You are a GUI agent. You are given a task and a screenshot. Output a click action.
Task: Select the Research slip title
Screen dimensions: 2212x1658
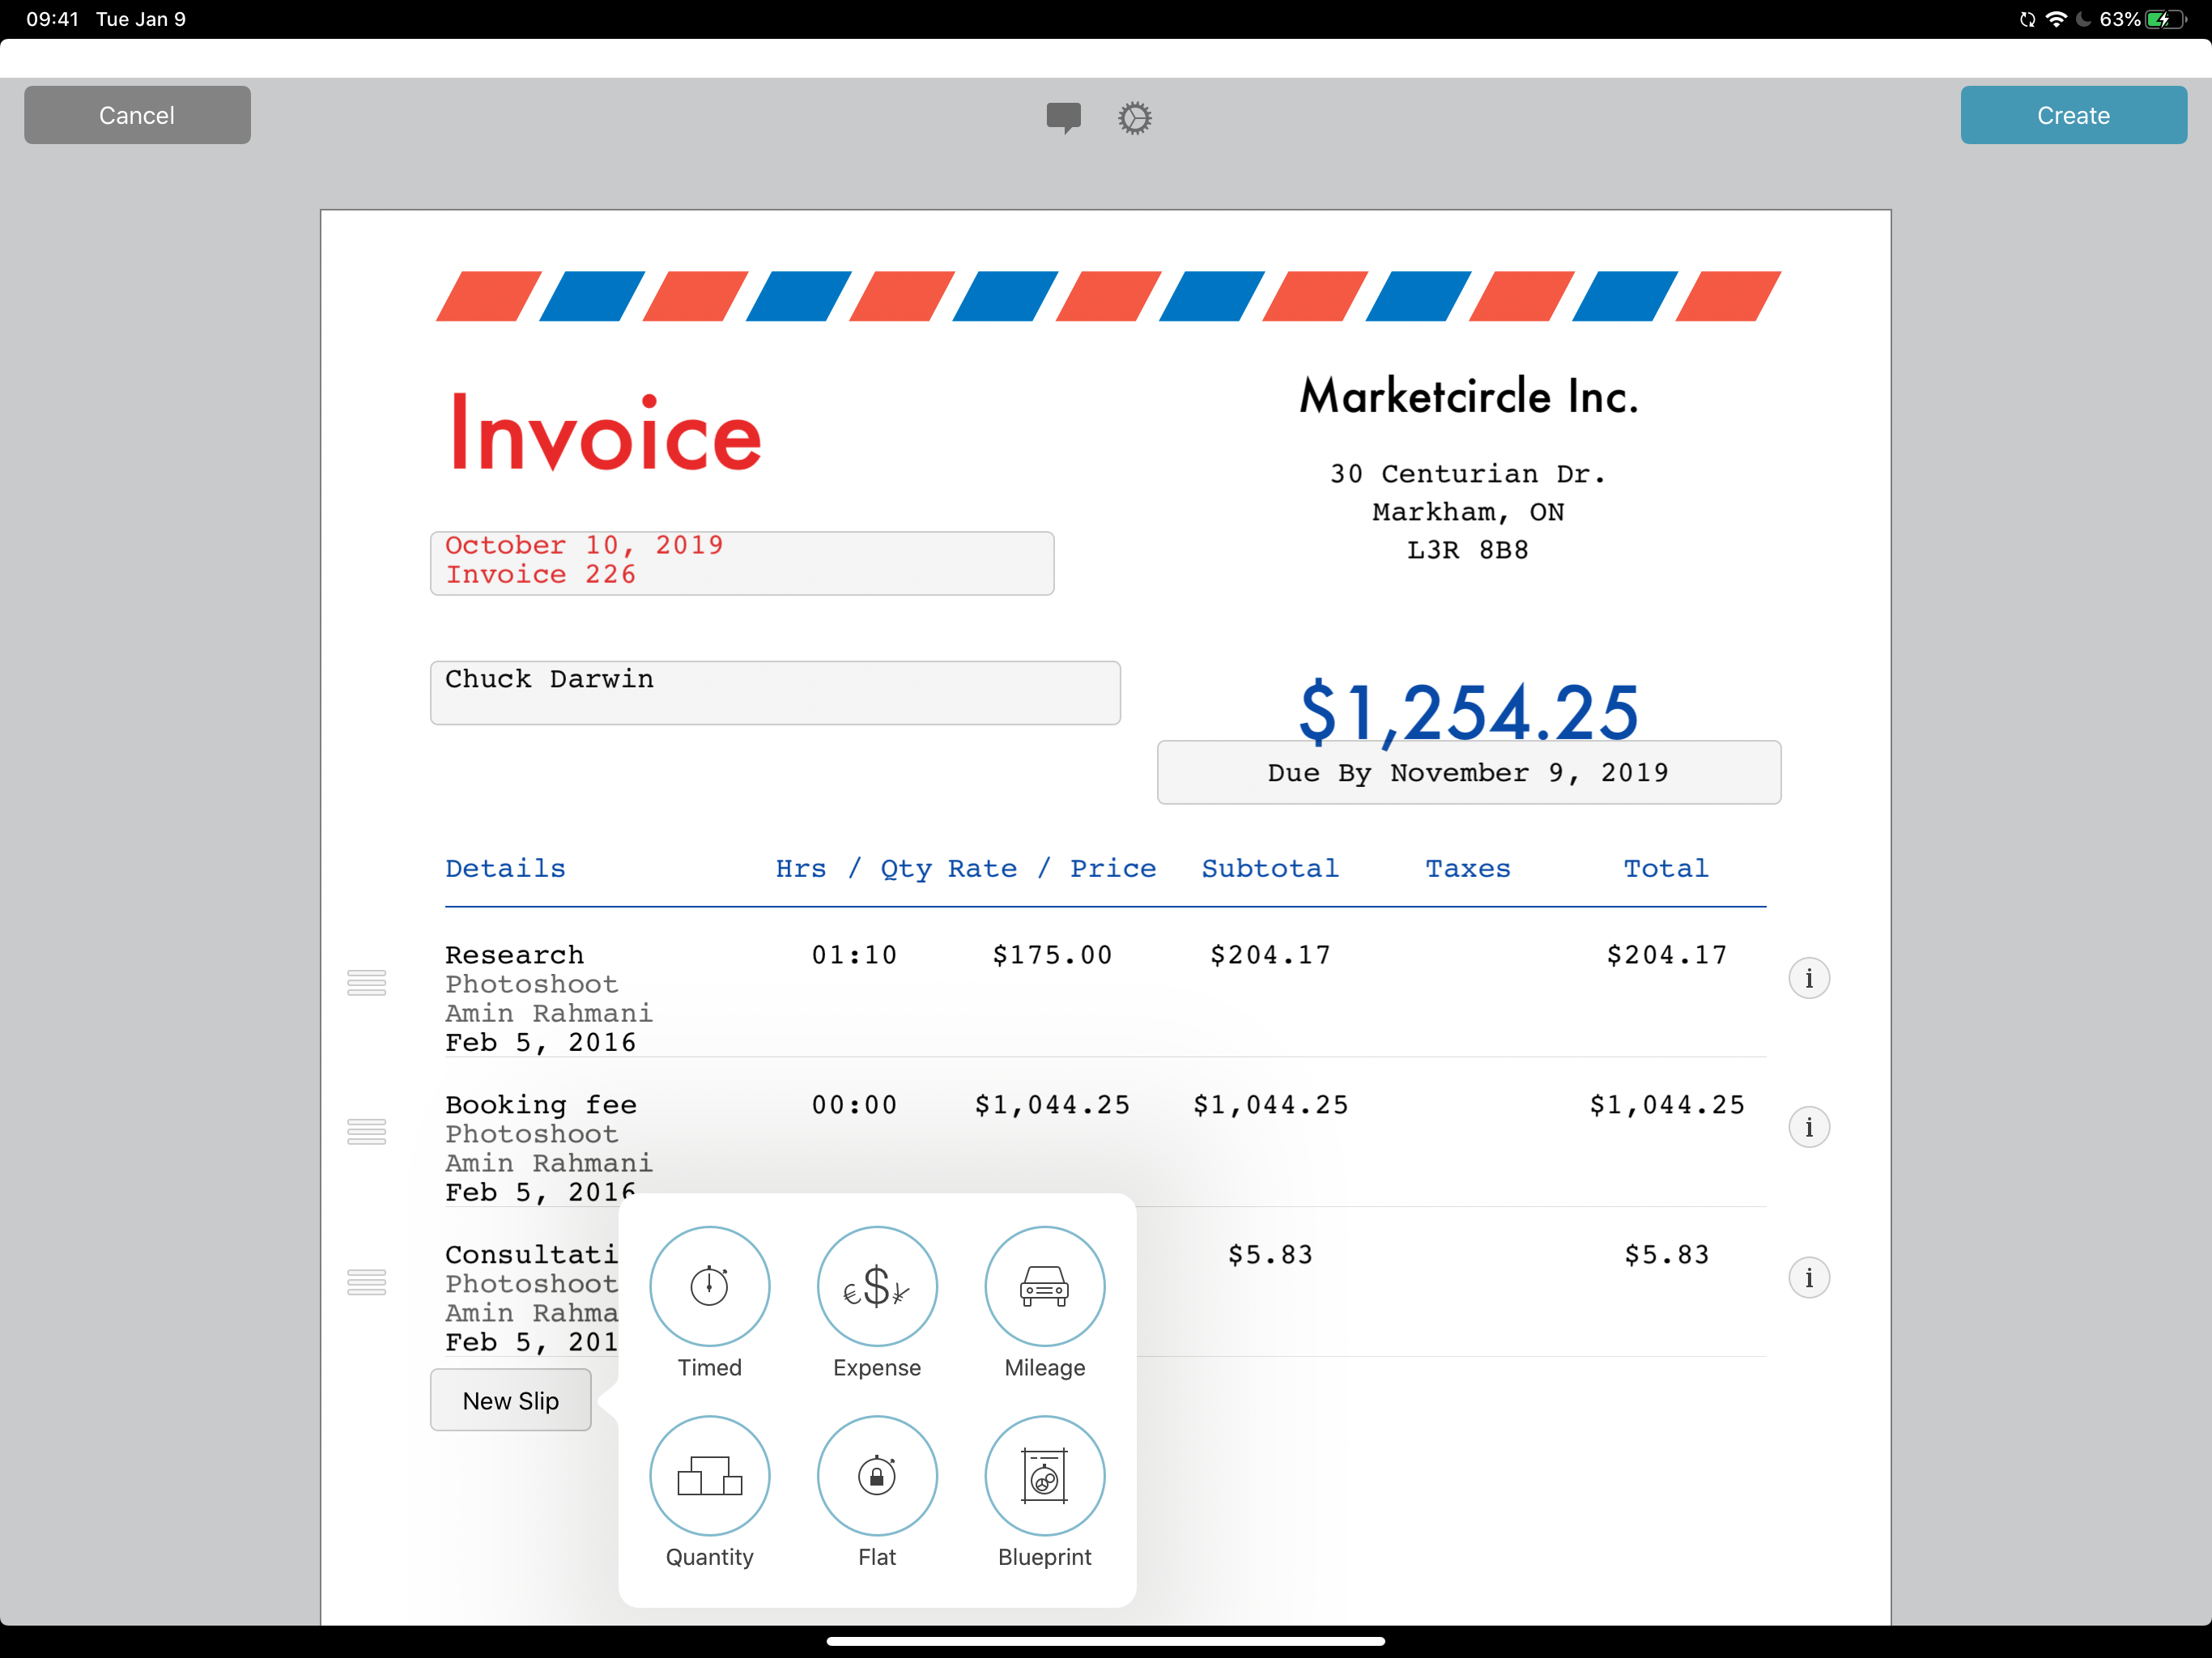[514, 955]
